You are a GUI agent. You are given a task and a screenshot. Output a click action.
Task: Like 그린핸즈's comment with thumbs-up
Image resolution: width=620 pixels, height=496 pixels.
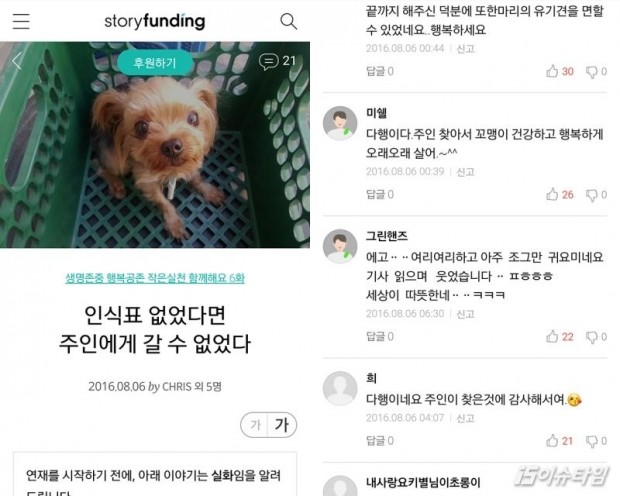[552, 337]
